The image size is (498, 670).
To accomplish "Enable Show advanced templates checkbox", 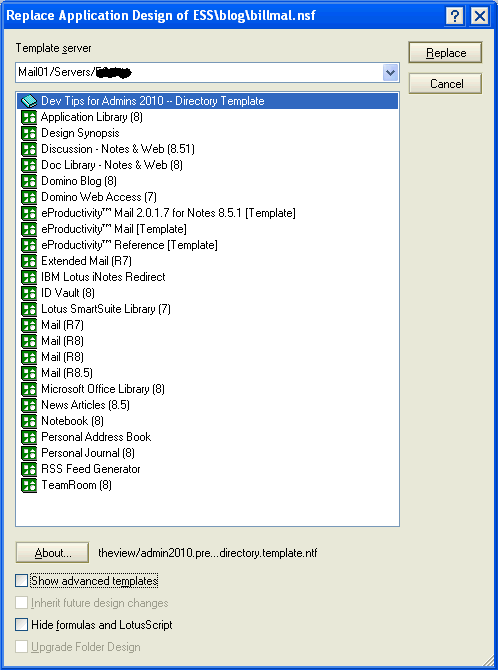I will 21,581.
